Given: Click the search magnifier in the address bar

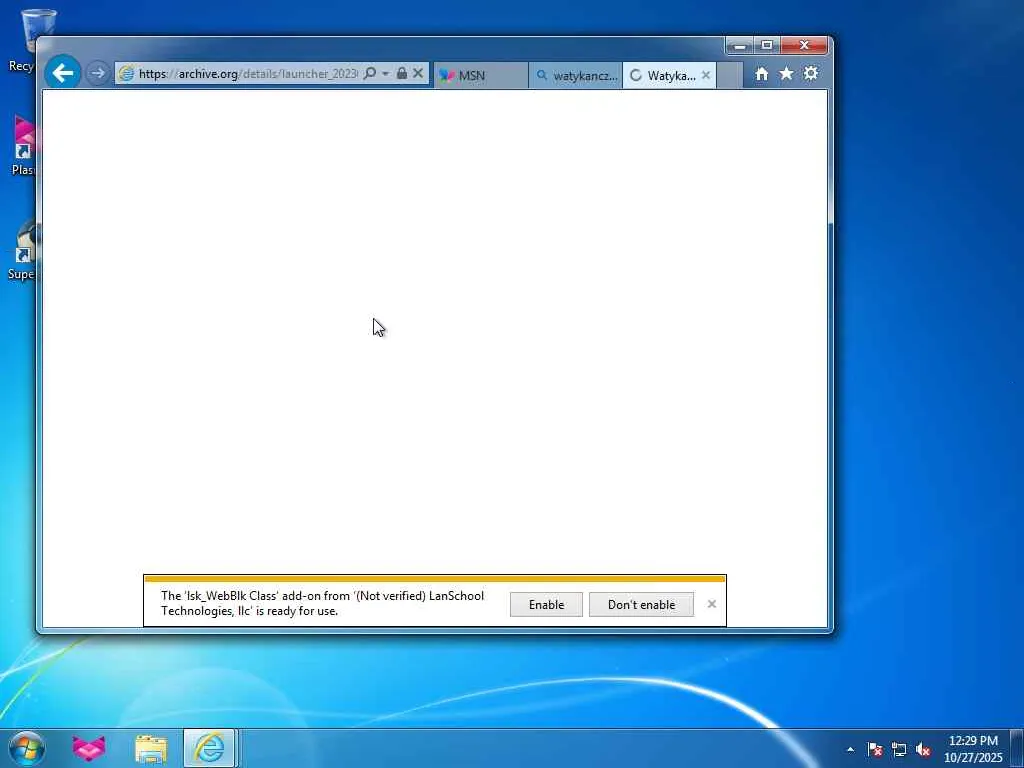Looking at the screenshot, I should (x=370, y=73).
